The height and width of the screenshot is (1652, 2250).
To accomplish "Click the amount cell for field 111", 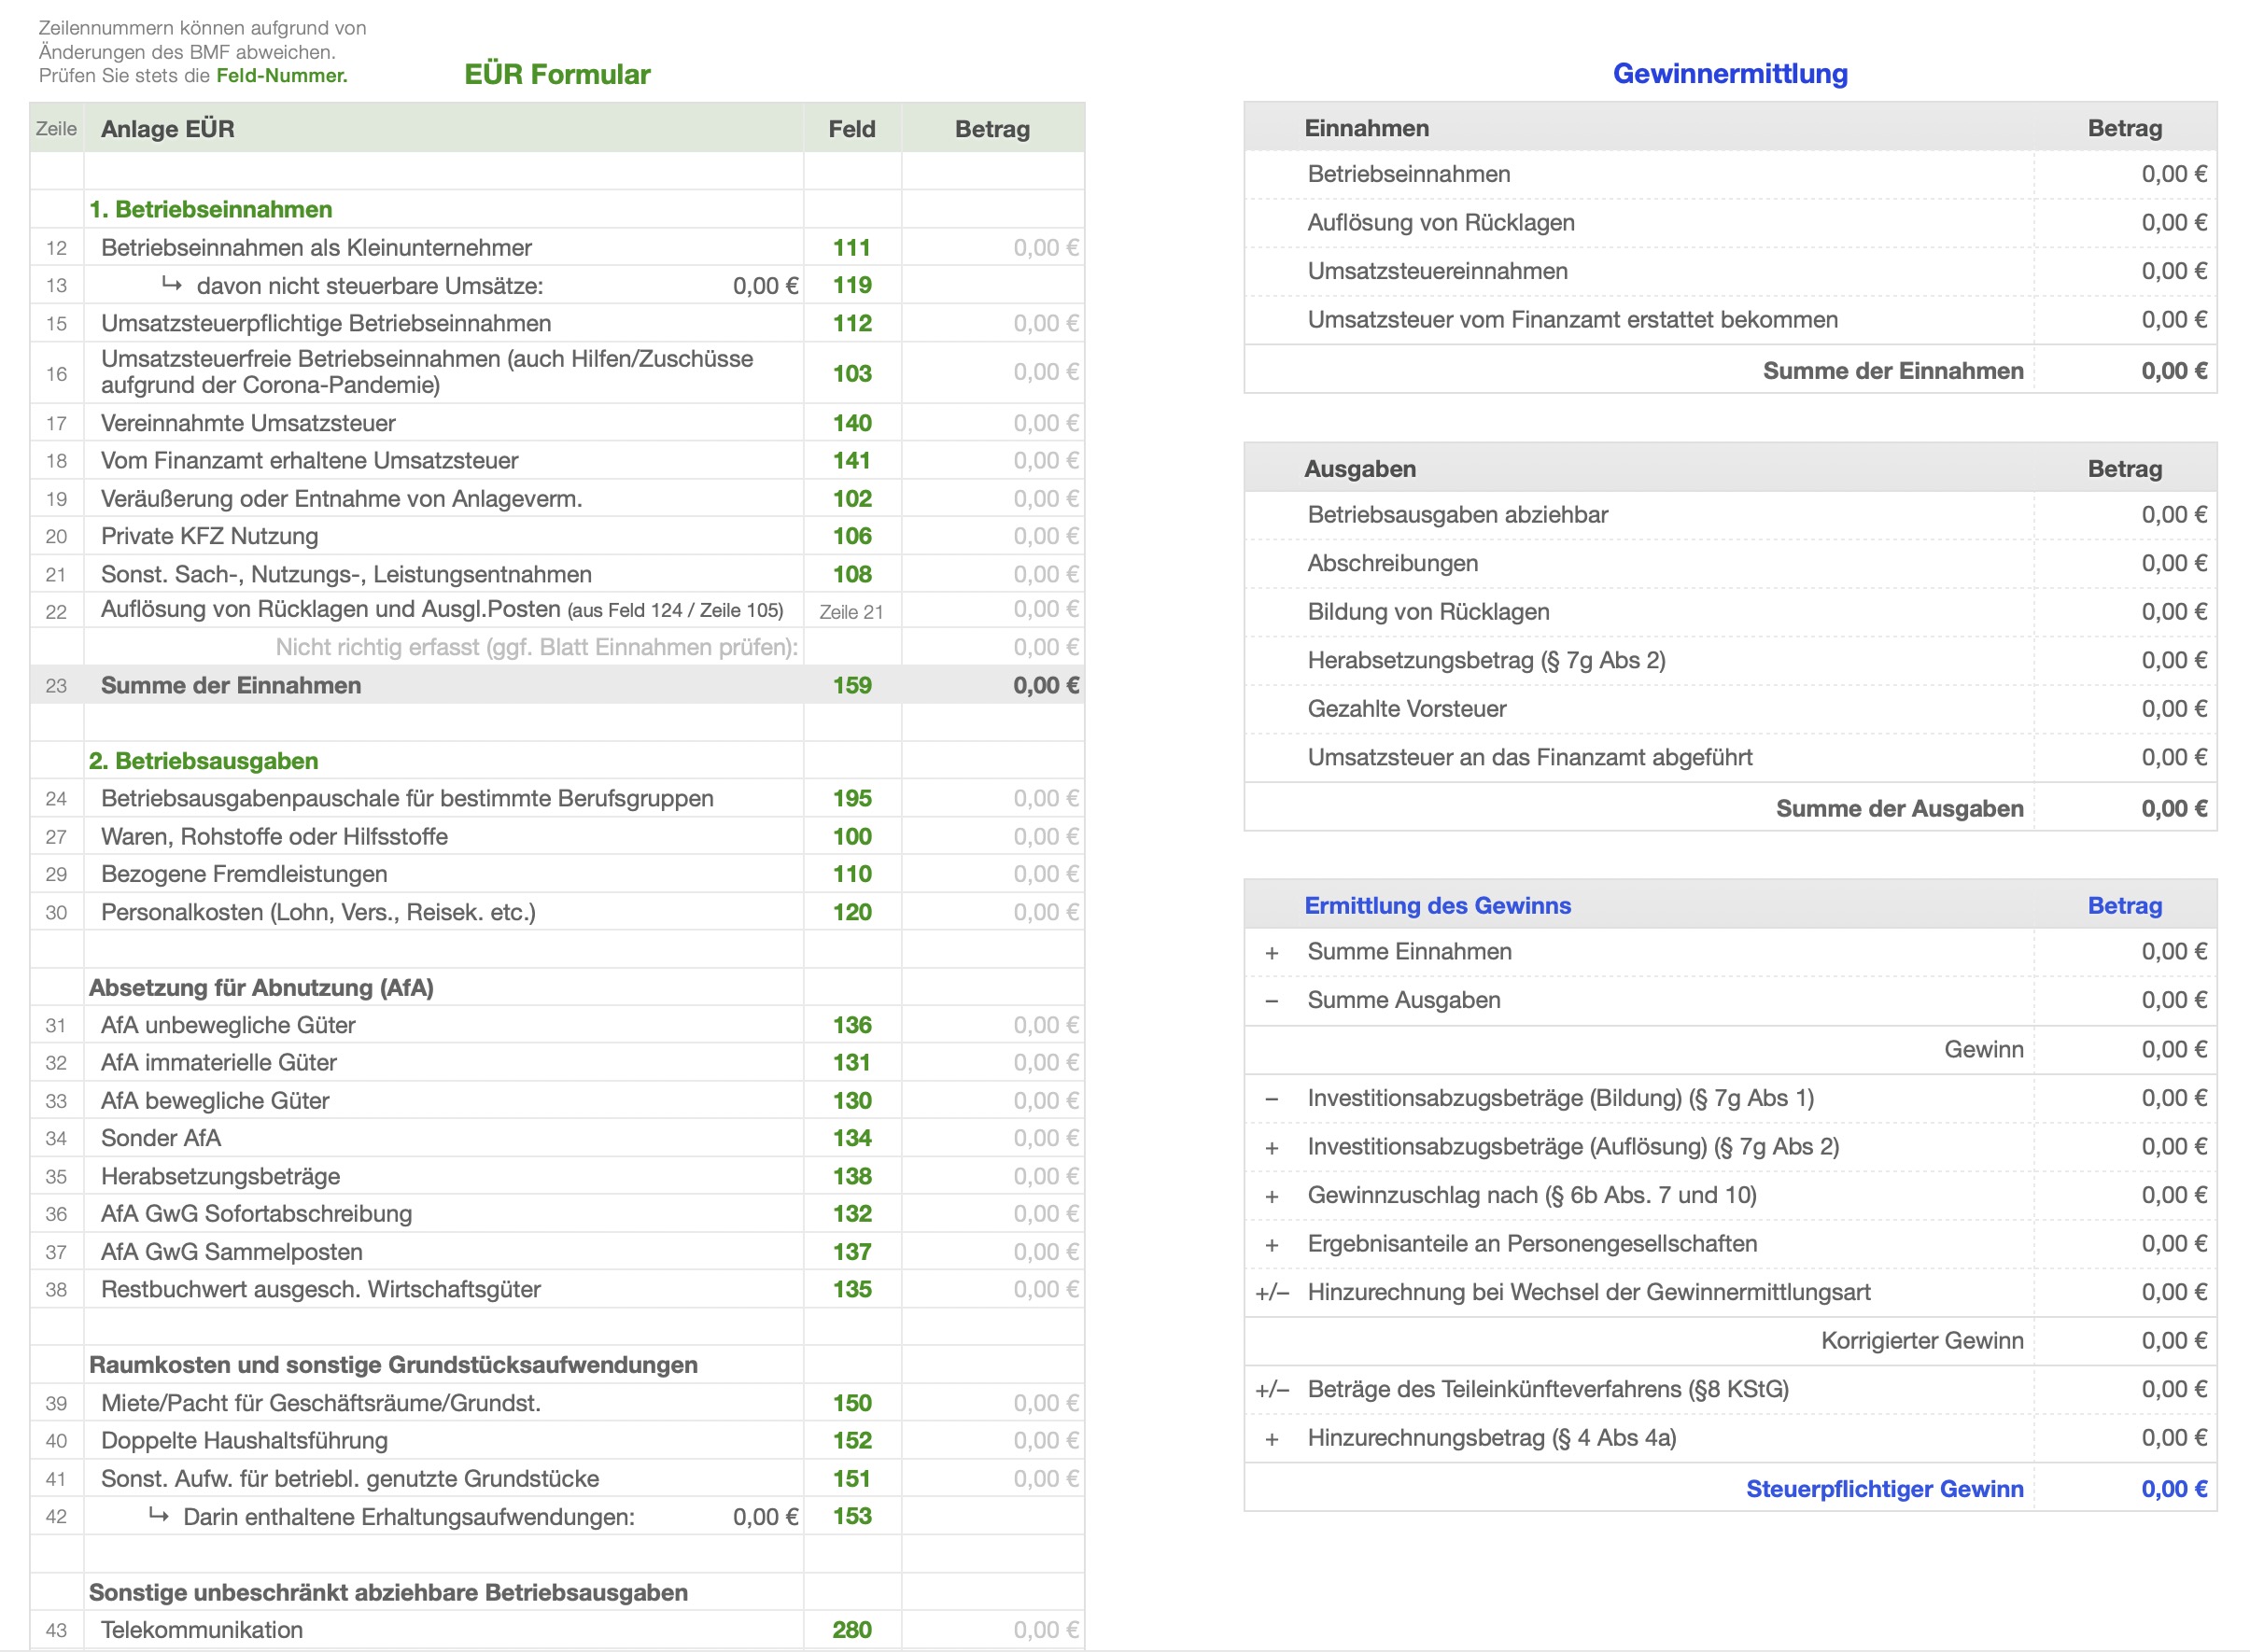I will (1045, 248).
